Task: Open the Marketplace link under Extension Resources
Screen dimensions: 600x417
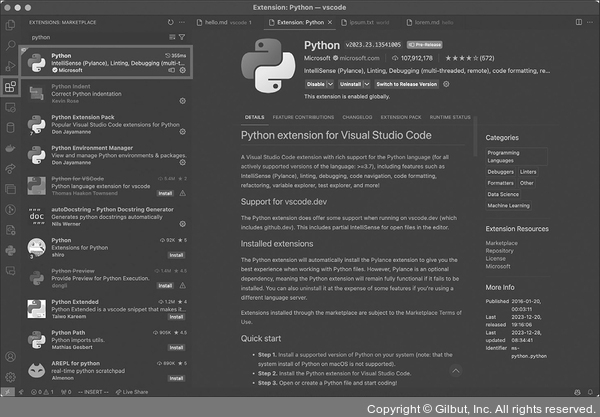Action: [x=502, y=242]
